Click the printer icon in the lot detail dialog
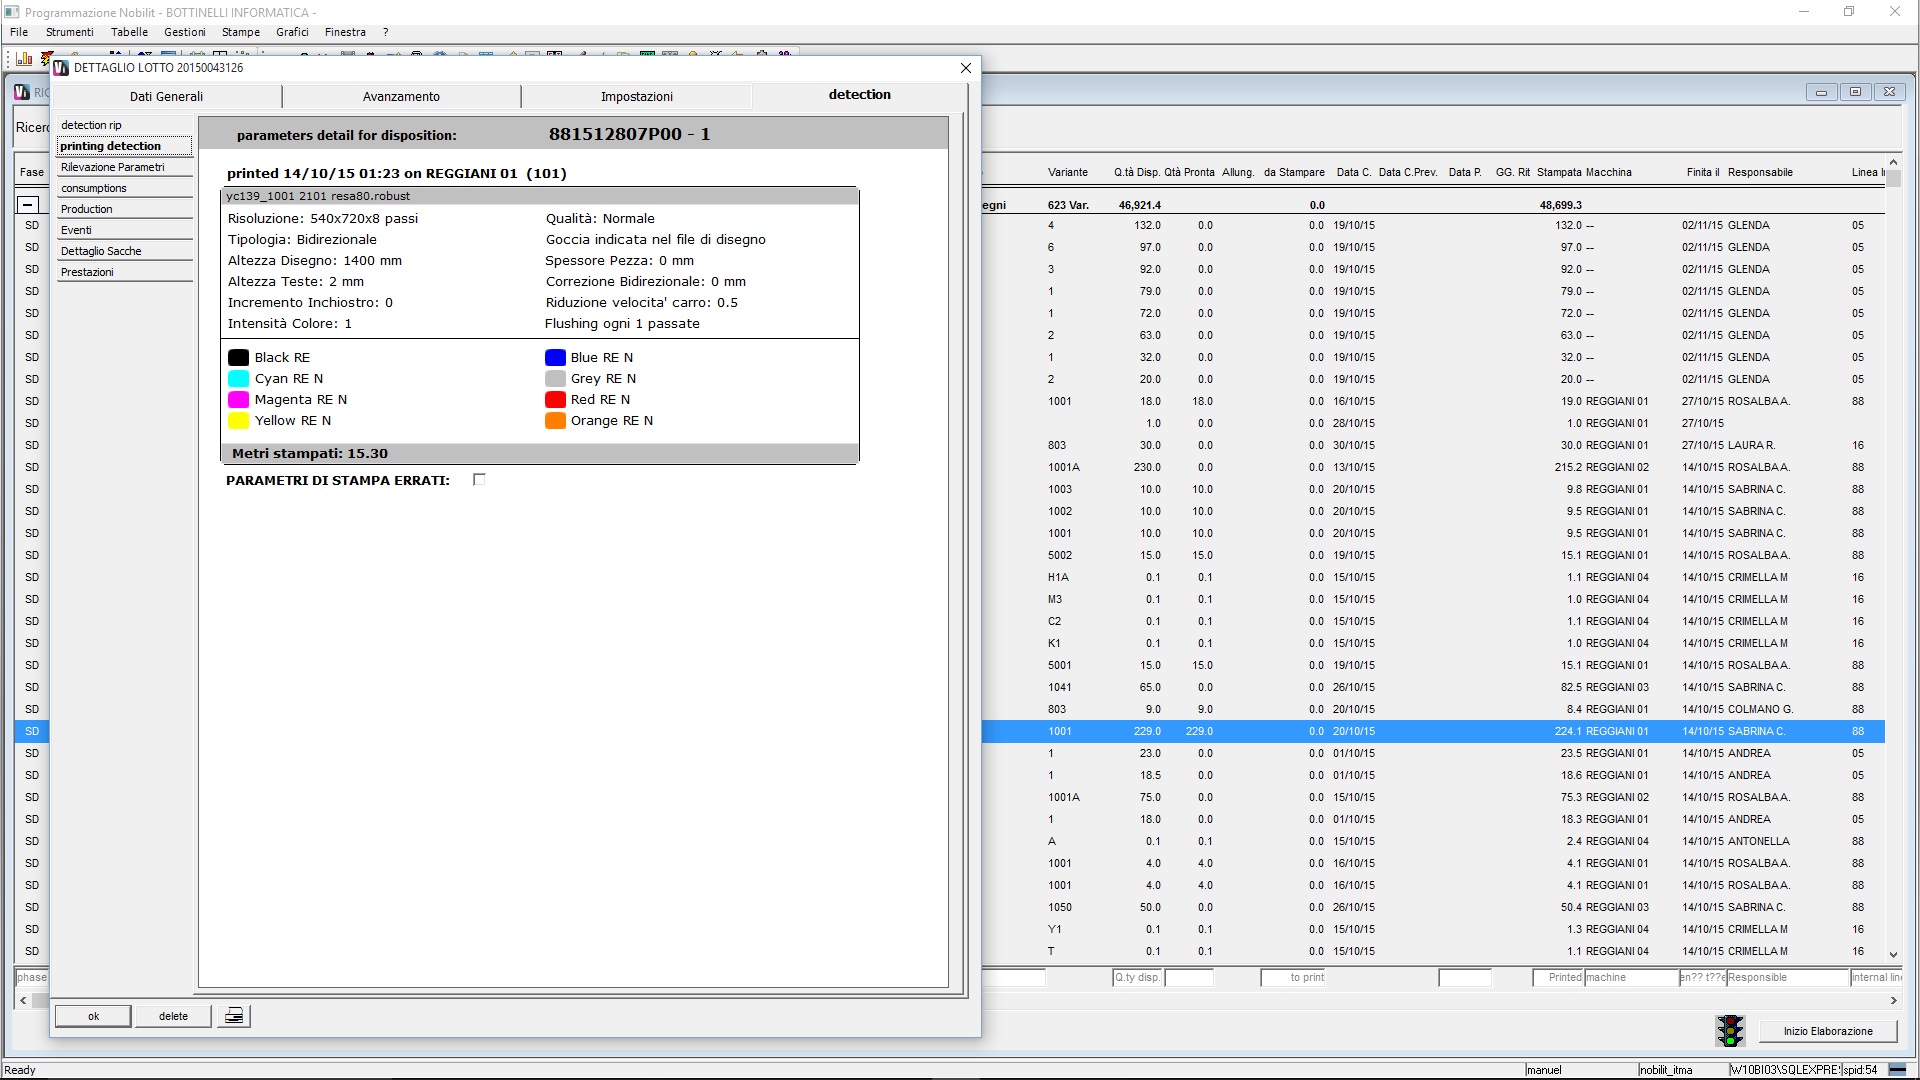This screenshot has height=1080, width=1920. click(x=234, y=1016)
